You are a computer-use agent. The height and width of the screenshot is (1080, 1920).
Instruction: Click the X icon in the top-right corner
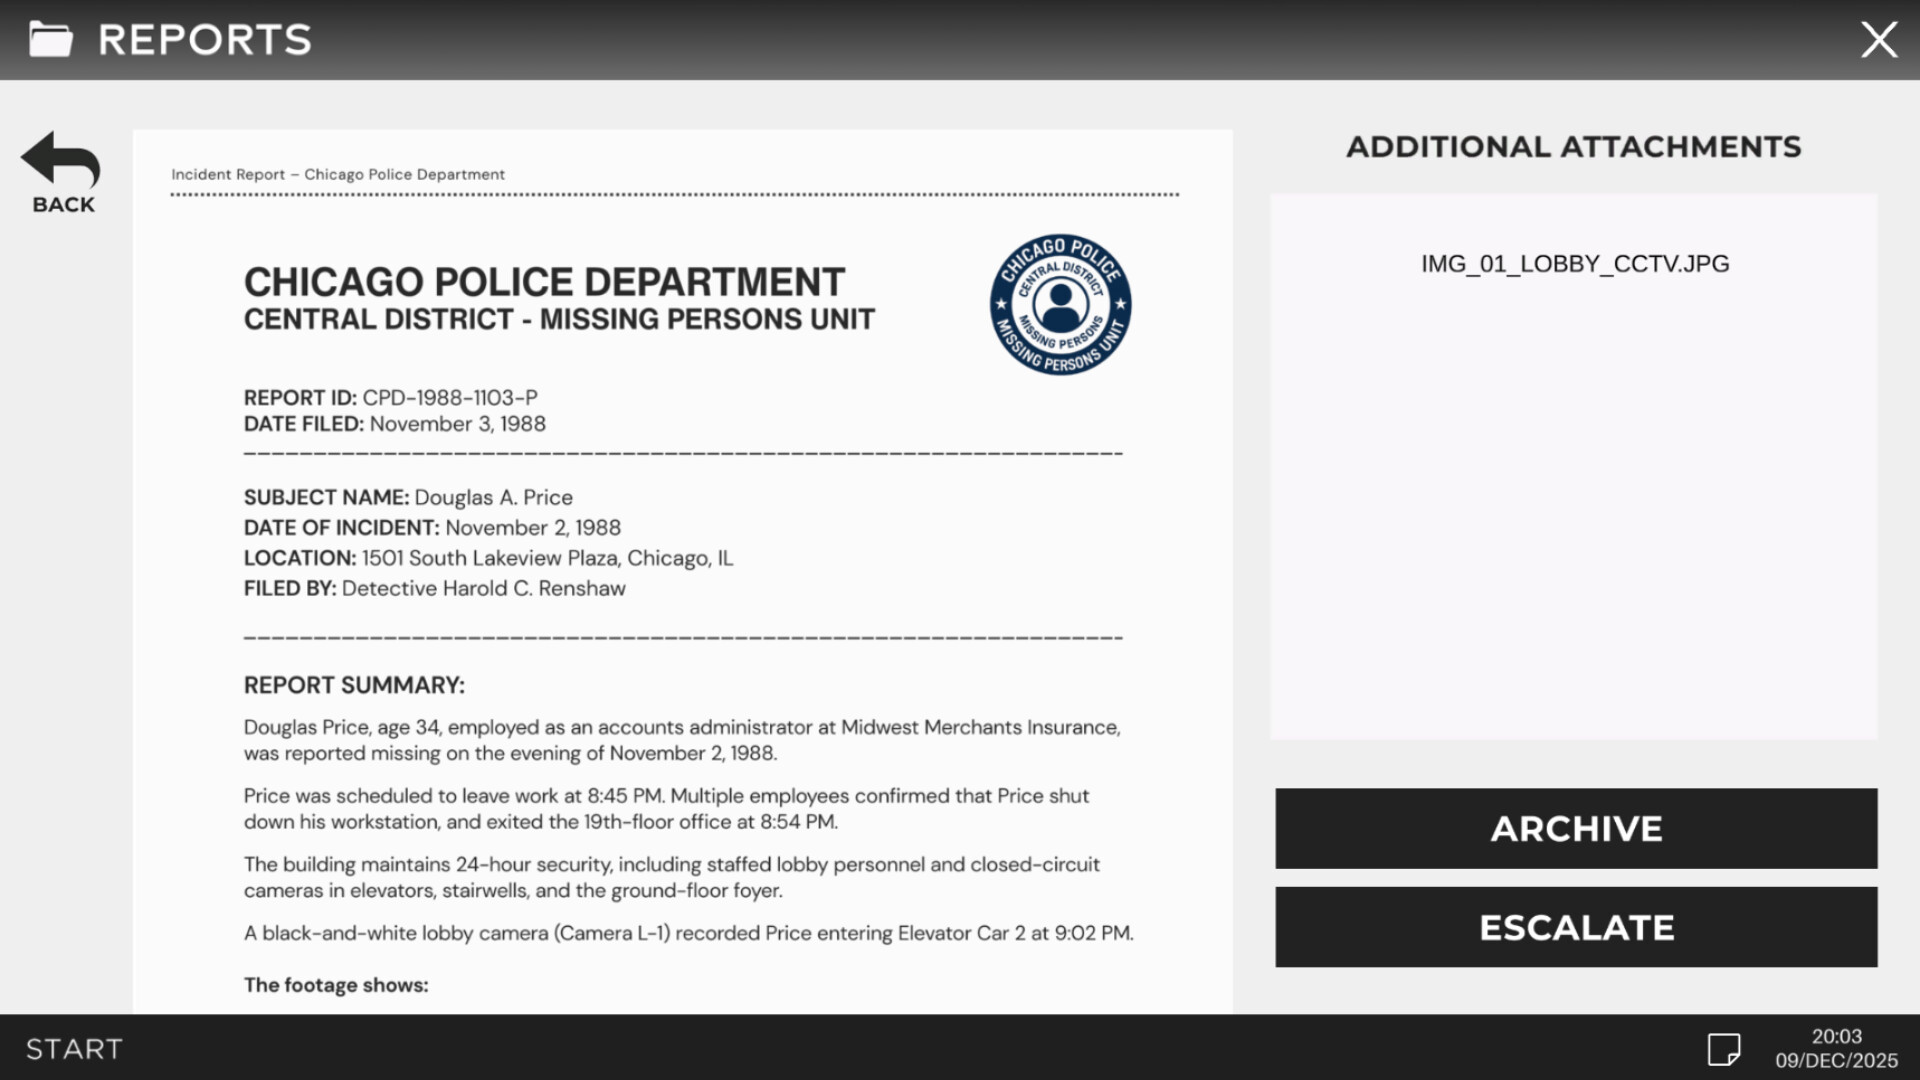coord(1881,40)
